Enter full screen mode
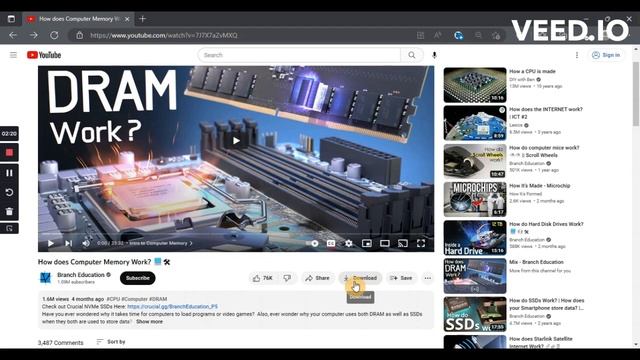 pos(421,243)
